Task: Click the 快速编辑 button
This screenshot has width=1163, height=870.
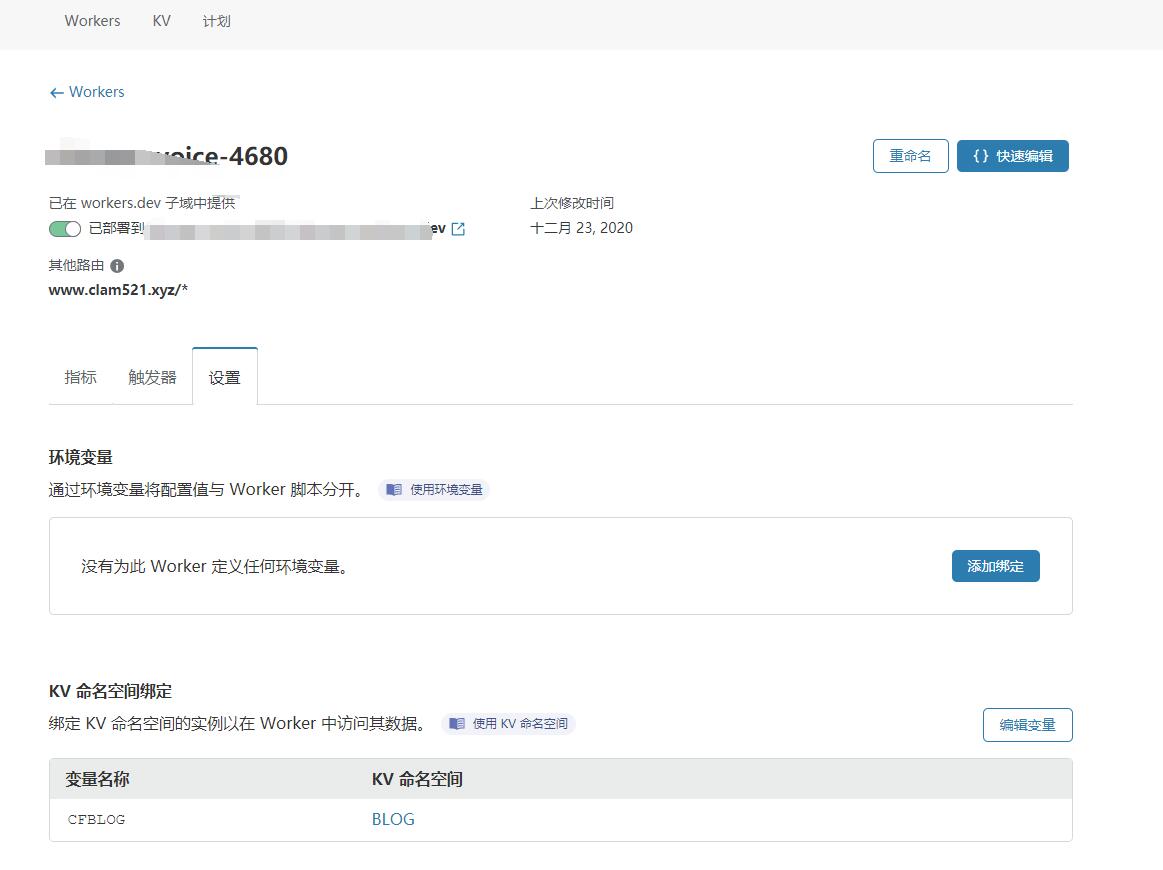Action: point(1012,156)
